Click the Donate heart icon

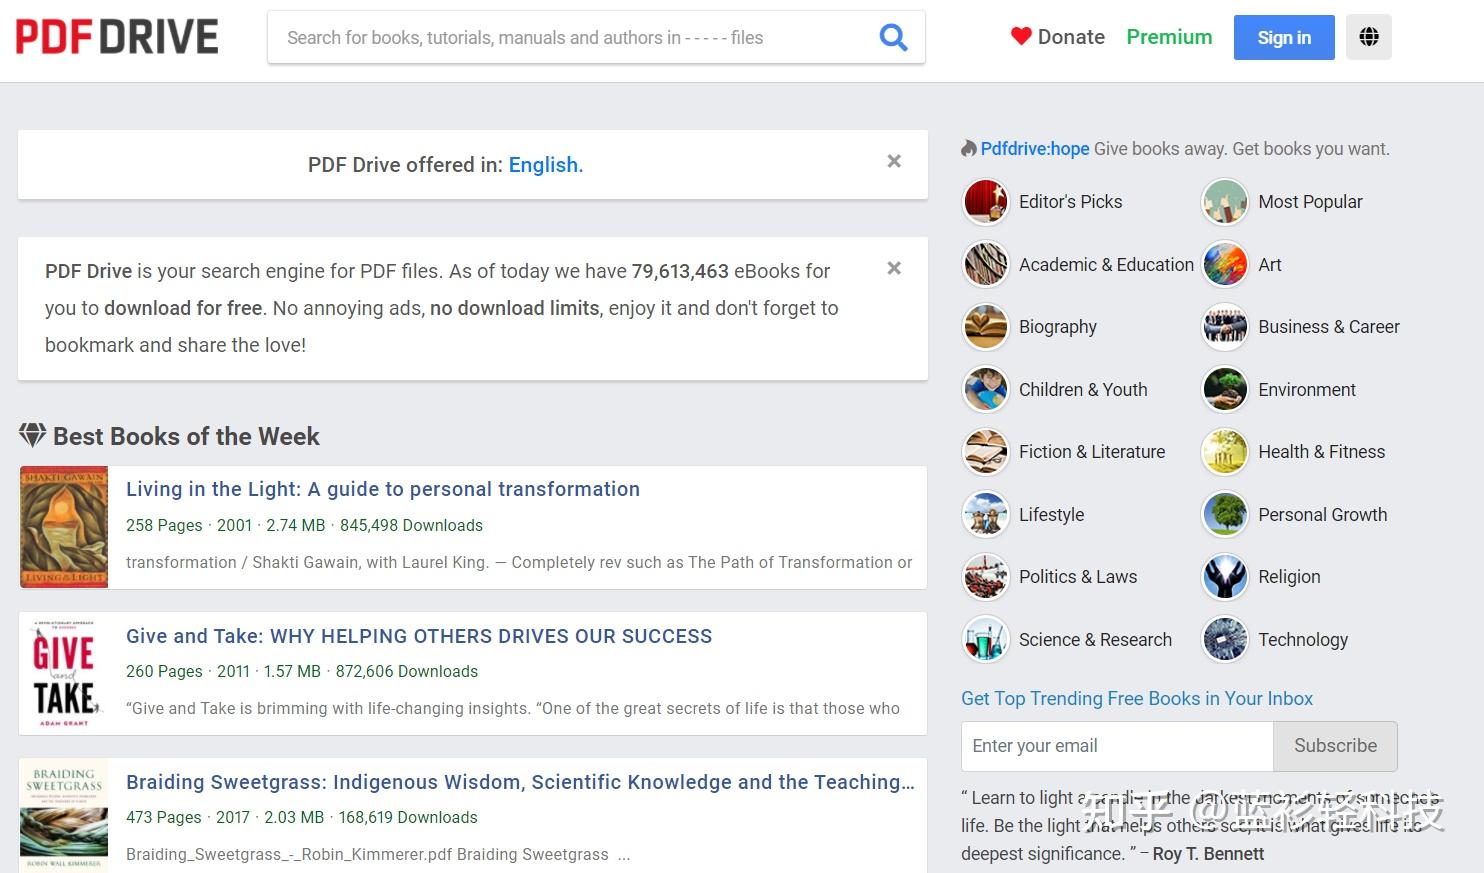1021,37
